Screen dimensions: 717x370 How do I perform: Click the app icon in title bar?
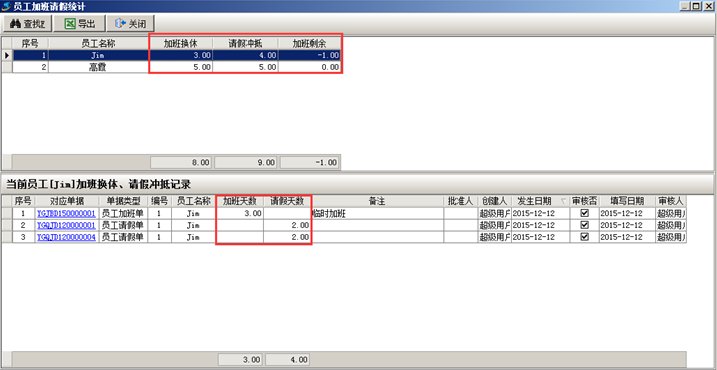click(x=6, y=6)
